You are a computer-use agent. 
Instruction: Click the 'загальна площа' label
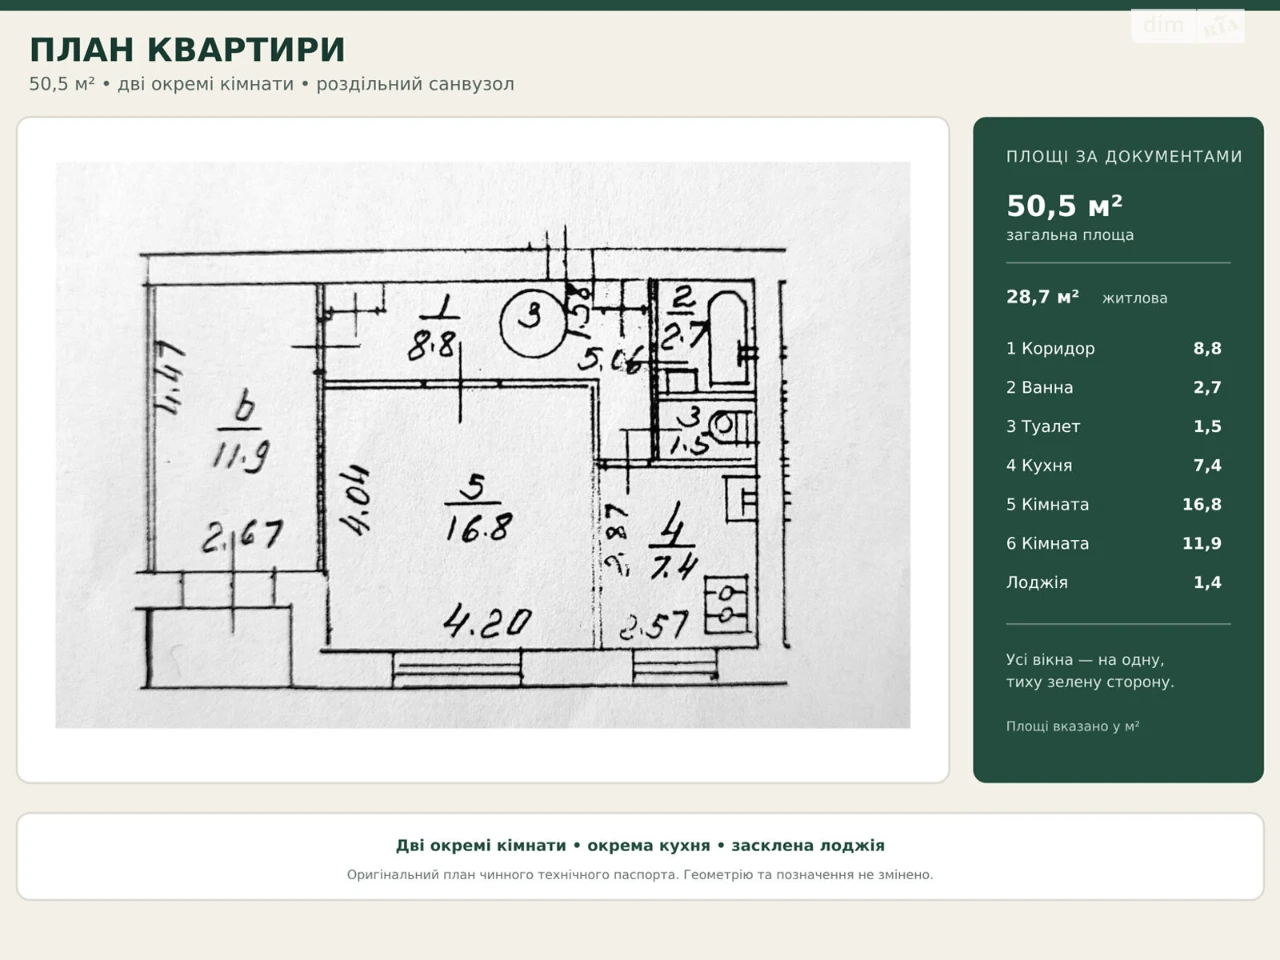1070,235
